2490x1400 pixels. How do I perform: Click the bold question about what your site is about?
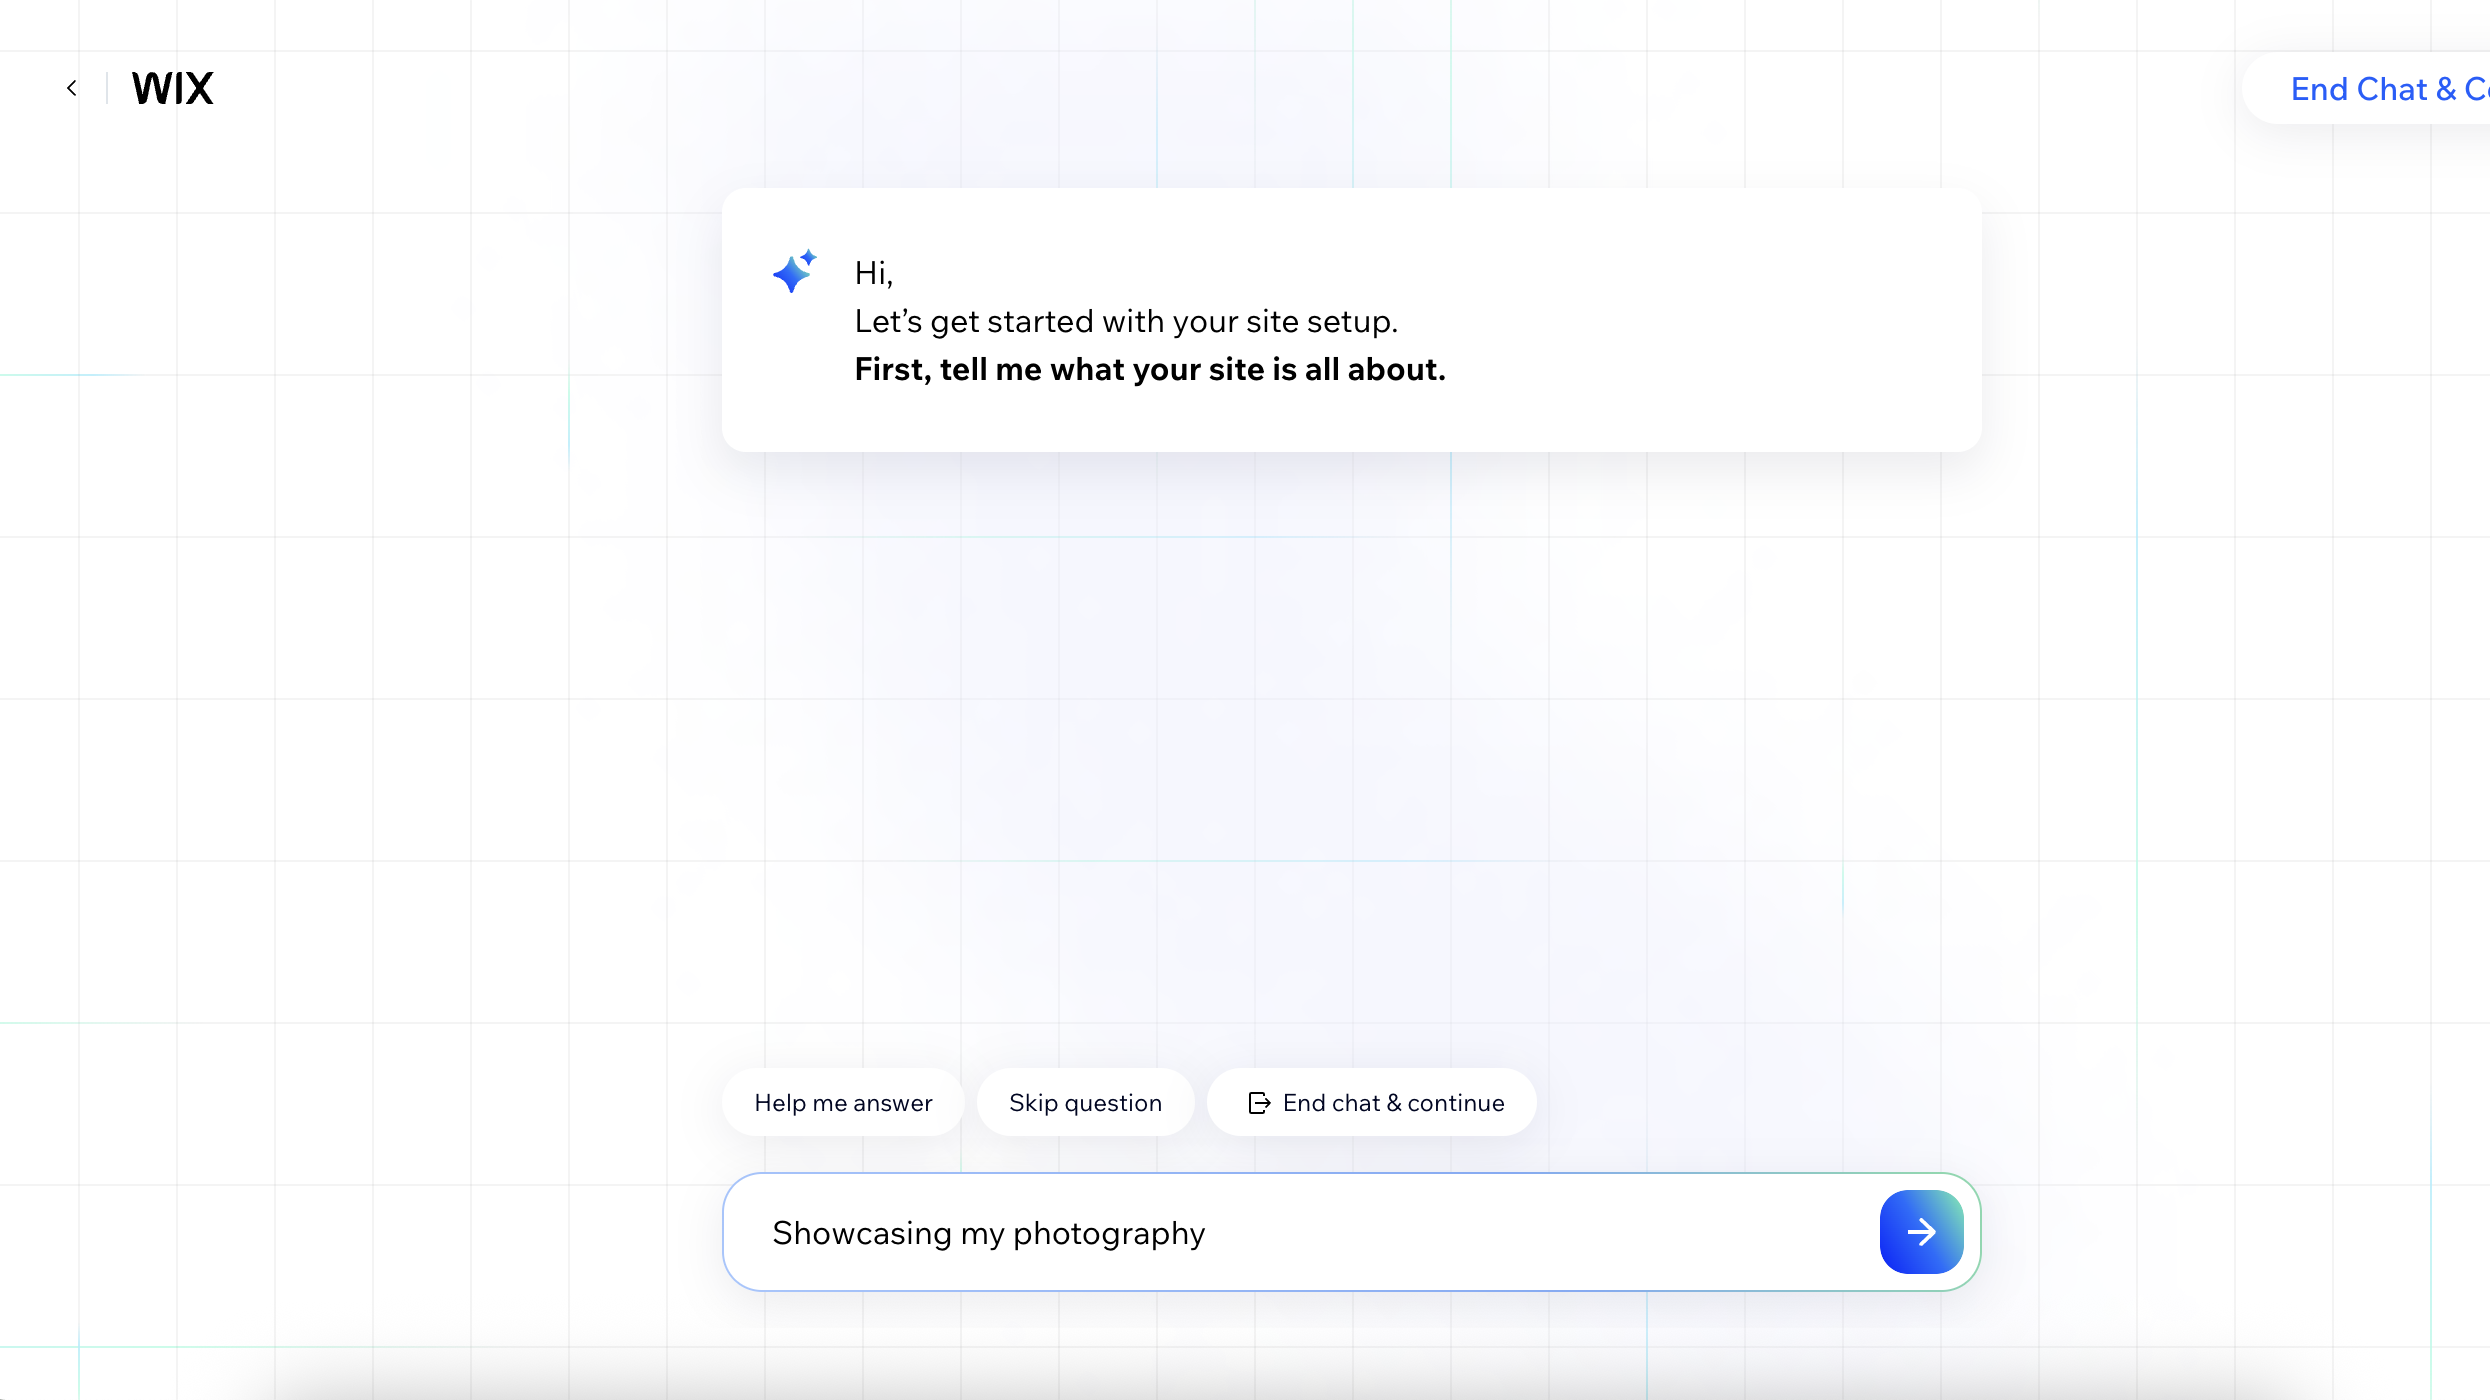1149,369
